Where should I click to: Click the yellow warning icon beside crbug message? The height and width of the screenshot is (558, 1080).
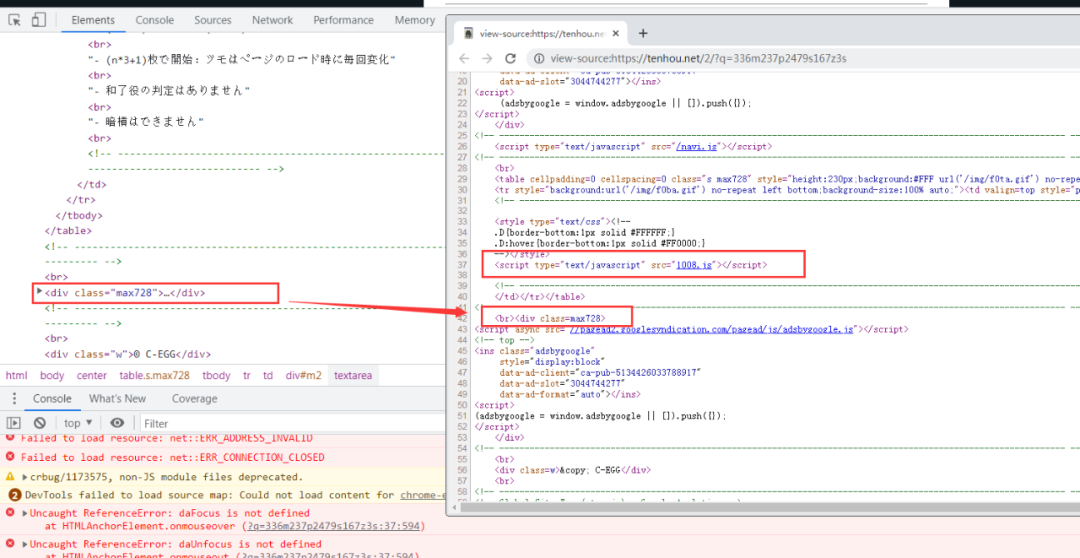(x=10, y=476)
